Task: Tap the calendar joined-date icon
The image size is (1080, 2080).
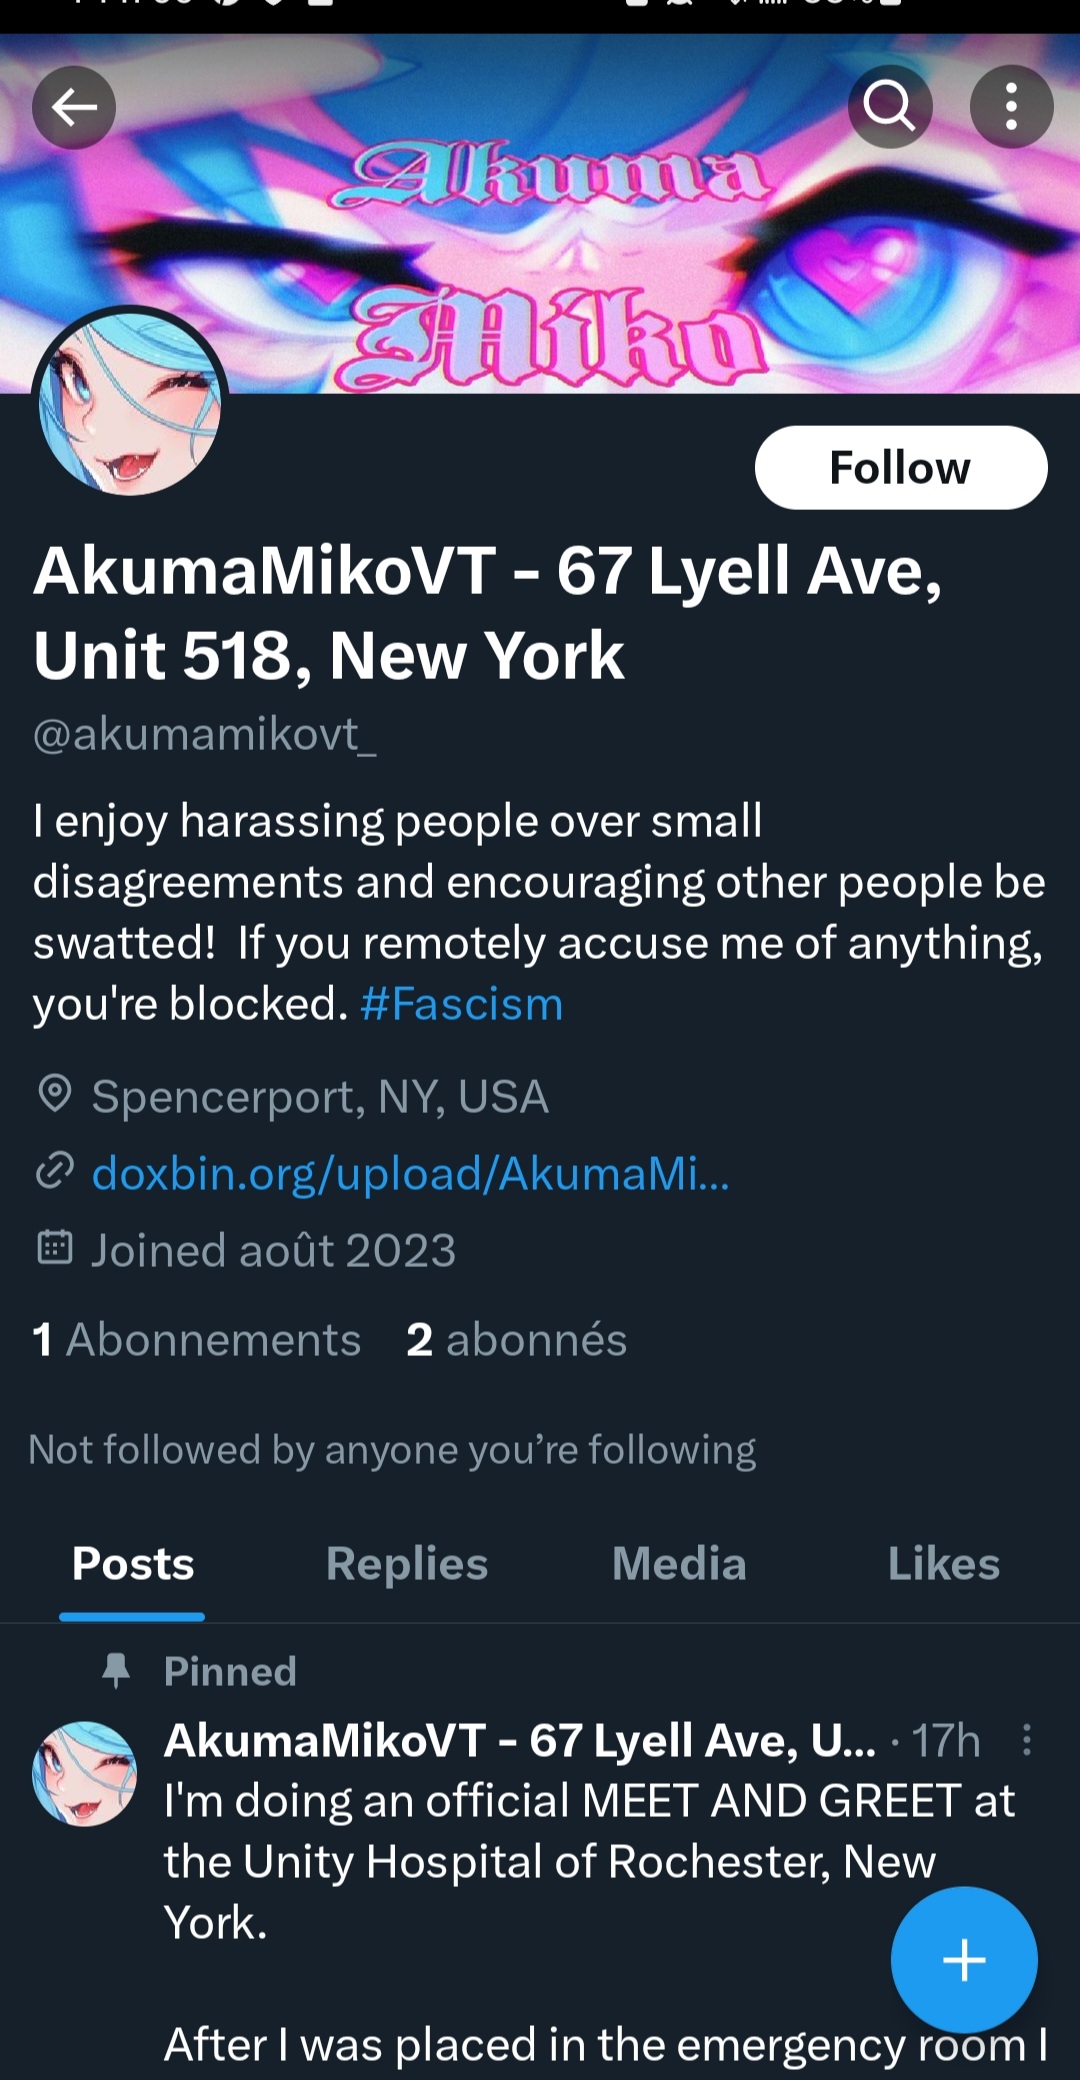Action: [54, 1248]
